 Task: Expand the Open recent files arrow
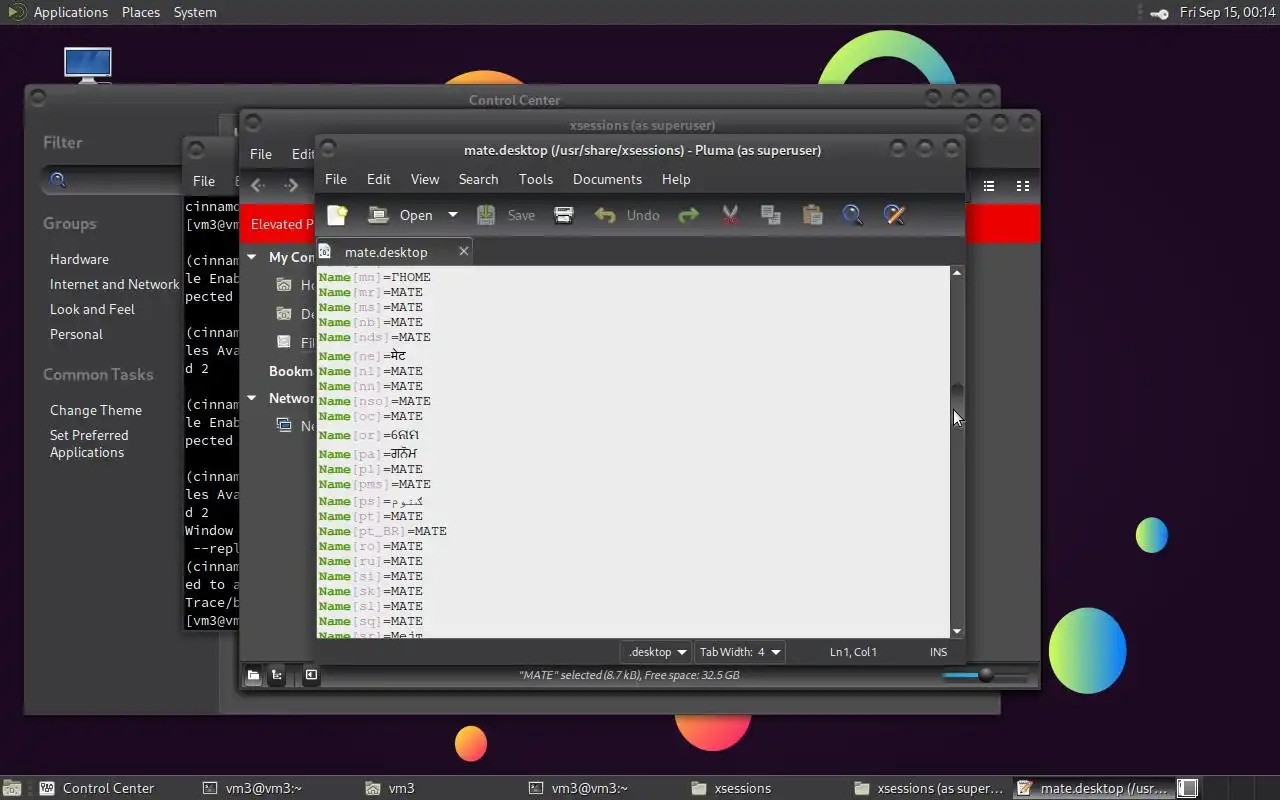pos(452,215)
